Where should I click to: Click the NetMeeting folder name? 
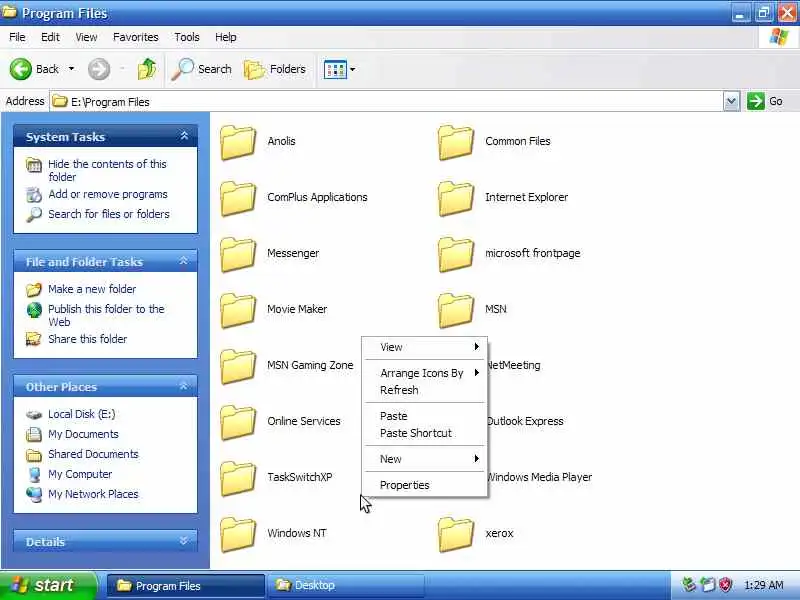(514, 365)
